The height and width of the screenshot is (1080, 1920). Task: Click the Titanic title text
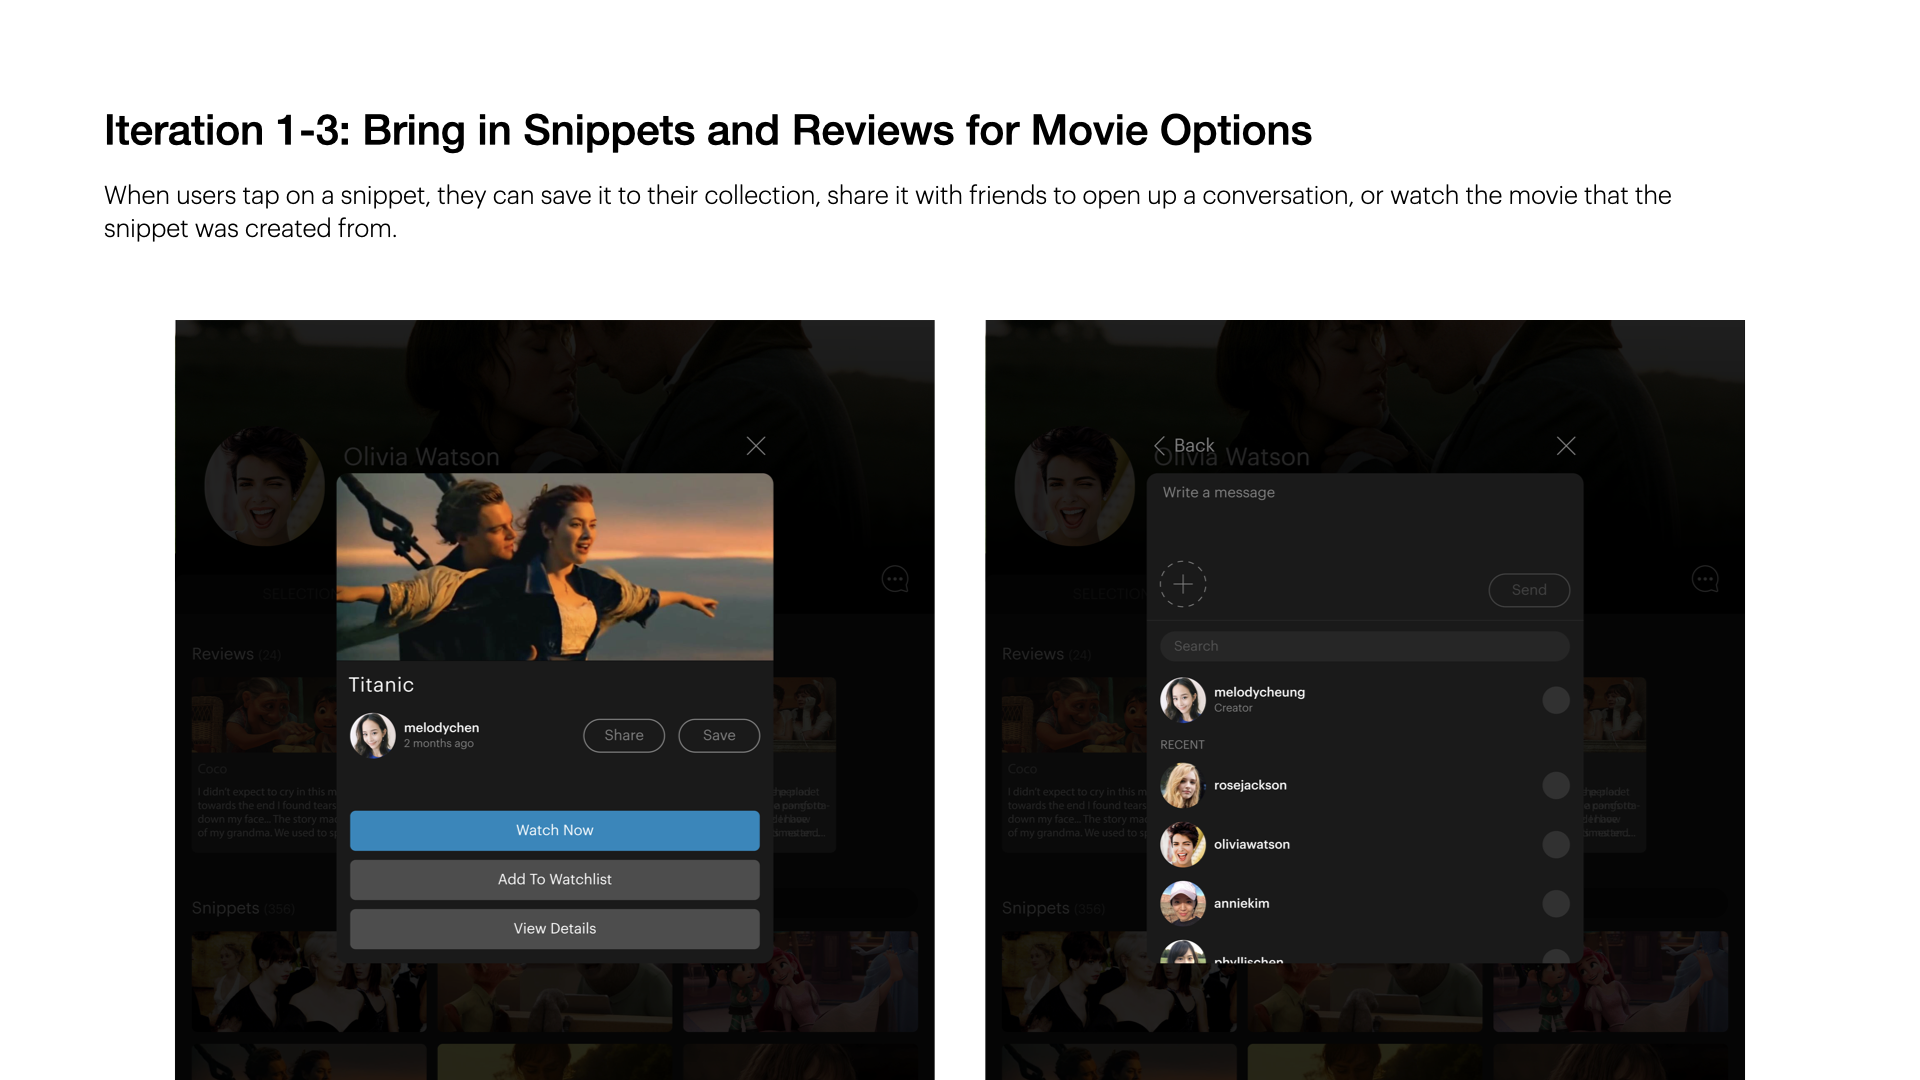(x=381, y=685)
